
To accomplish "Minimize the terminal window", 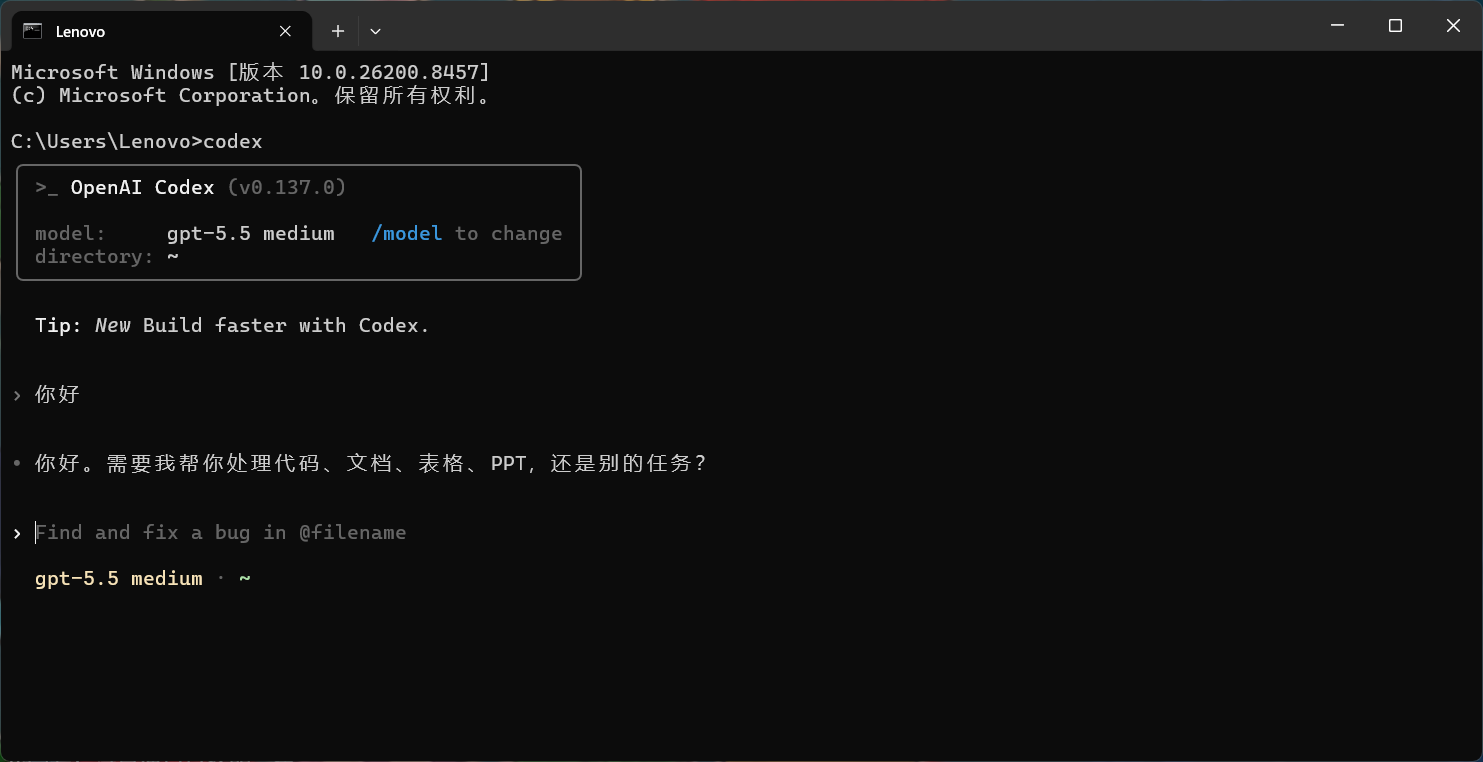I will [x=1337, y=26].
